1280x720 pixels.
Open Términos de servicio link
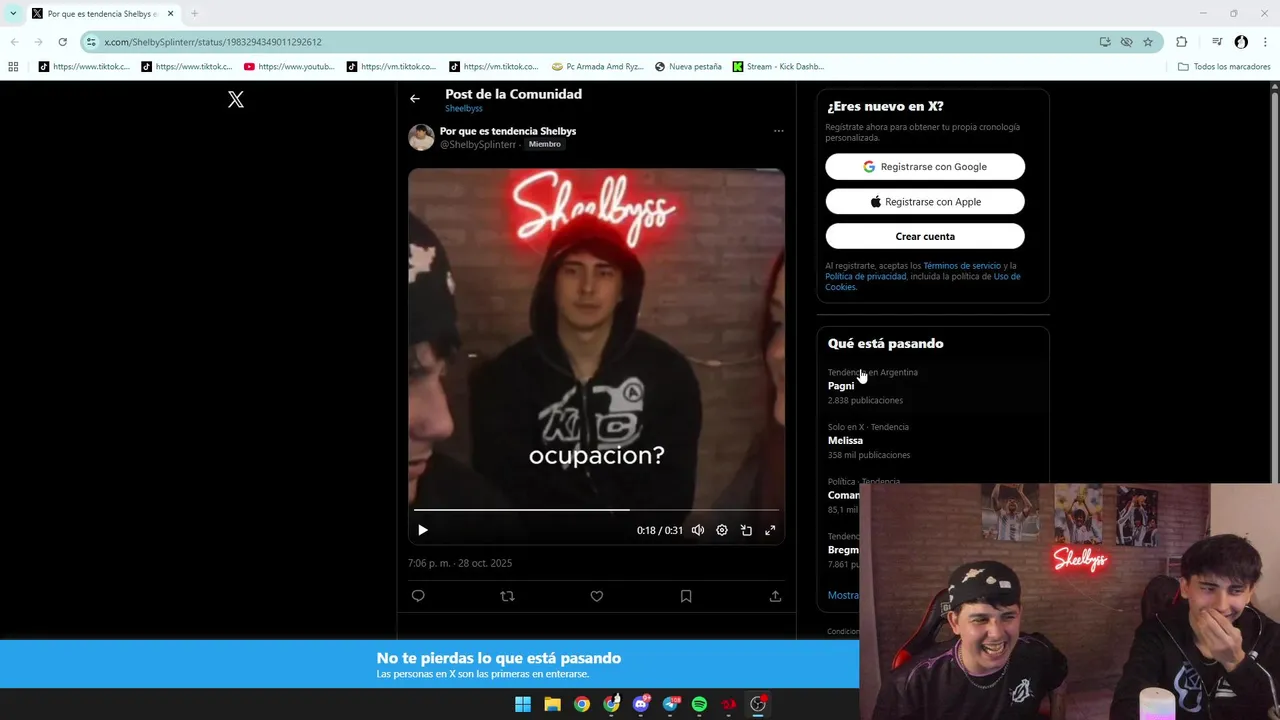point(962,266)
